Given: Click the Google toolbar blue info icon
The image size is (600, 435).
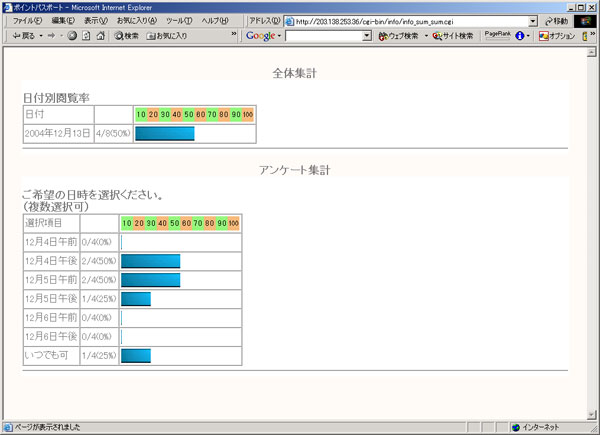Looking at the screenshot, I should tap(520, 36).
